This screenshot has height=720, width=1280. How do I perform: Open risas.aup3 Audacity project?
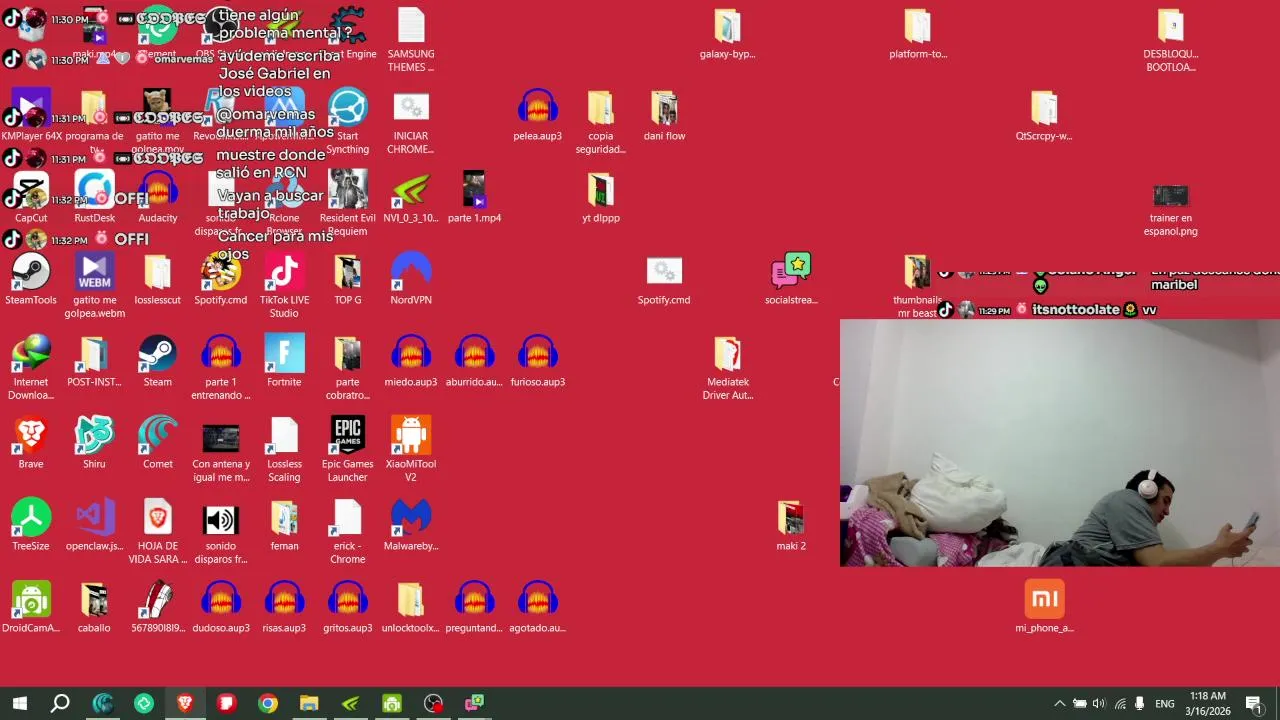tap(284, 608)
